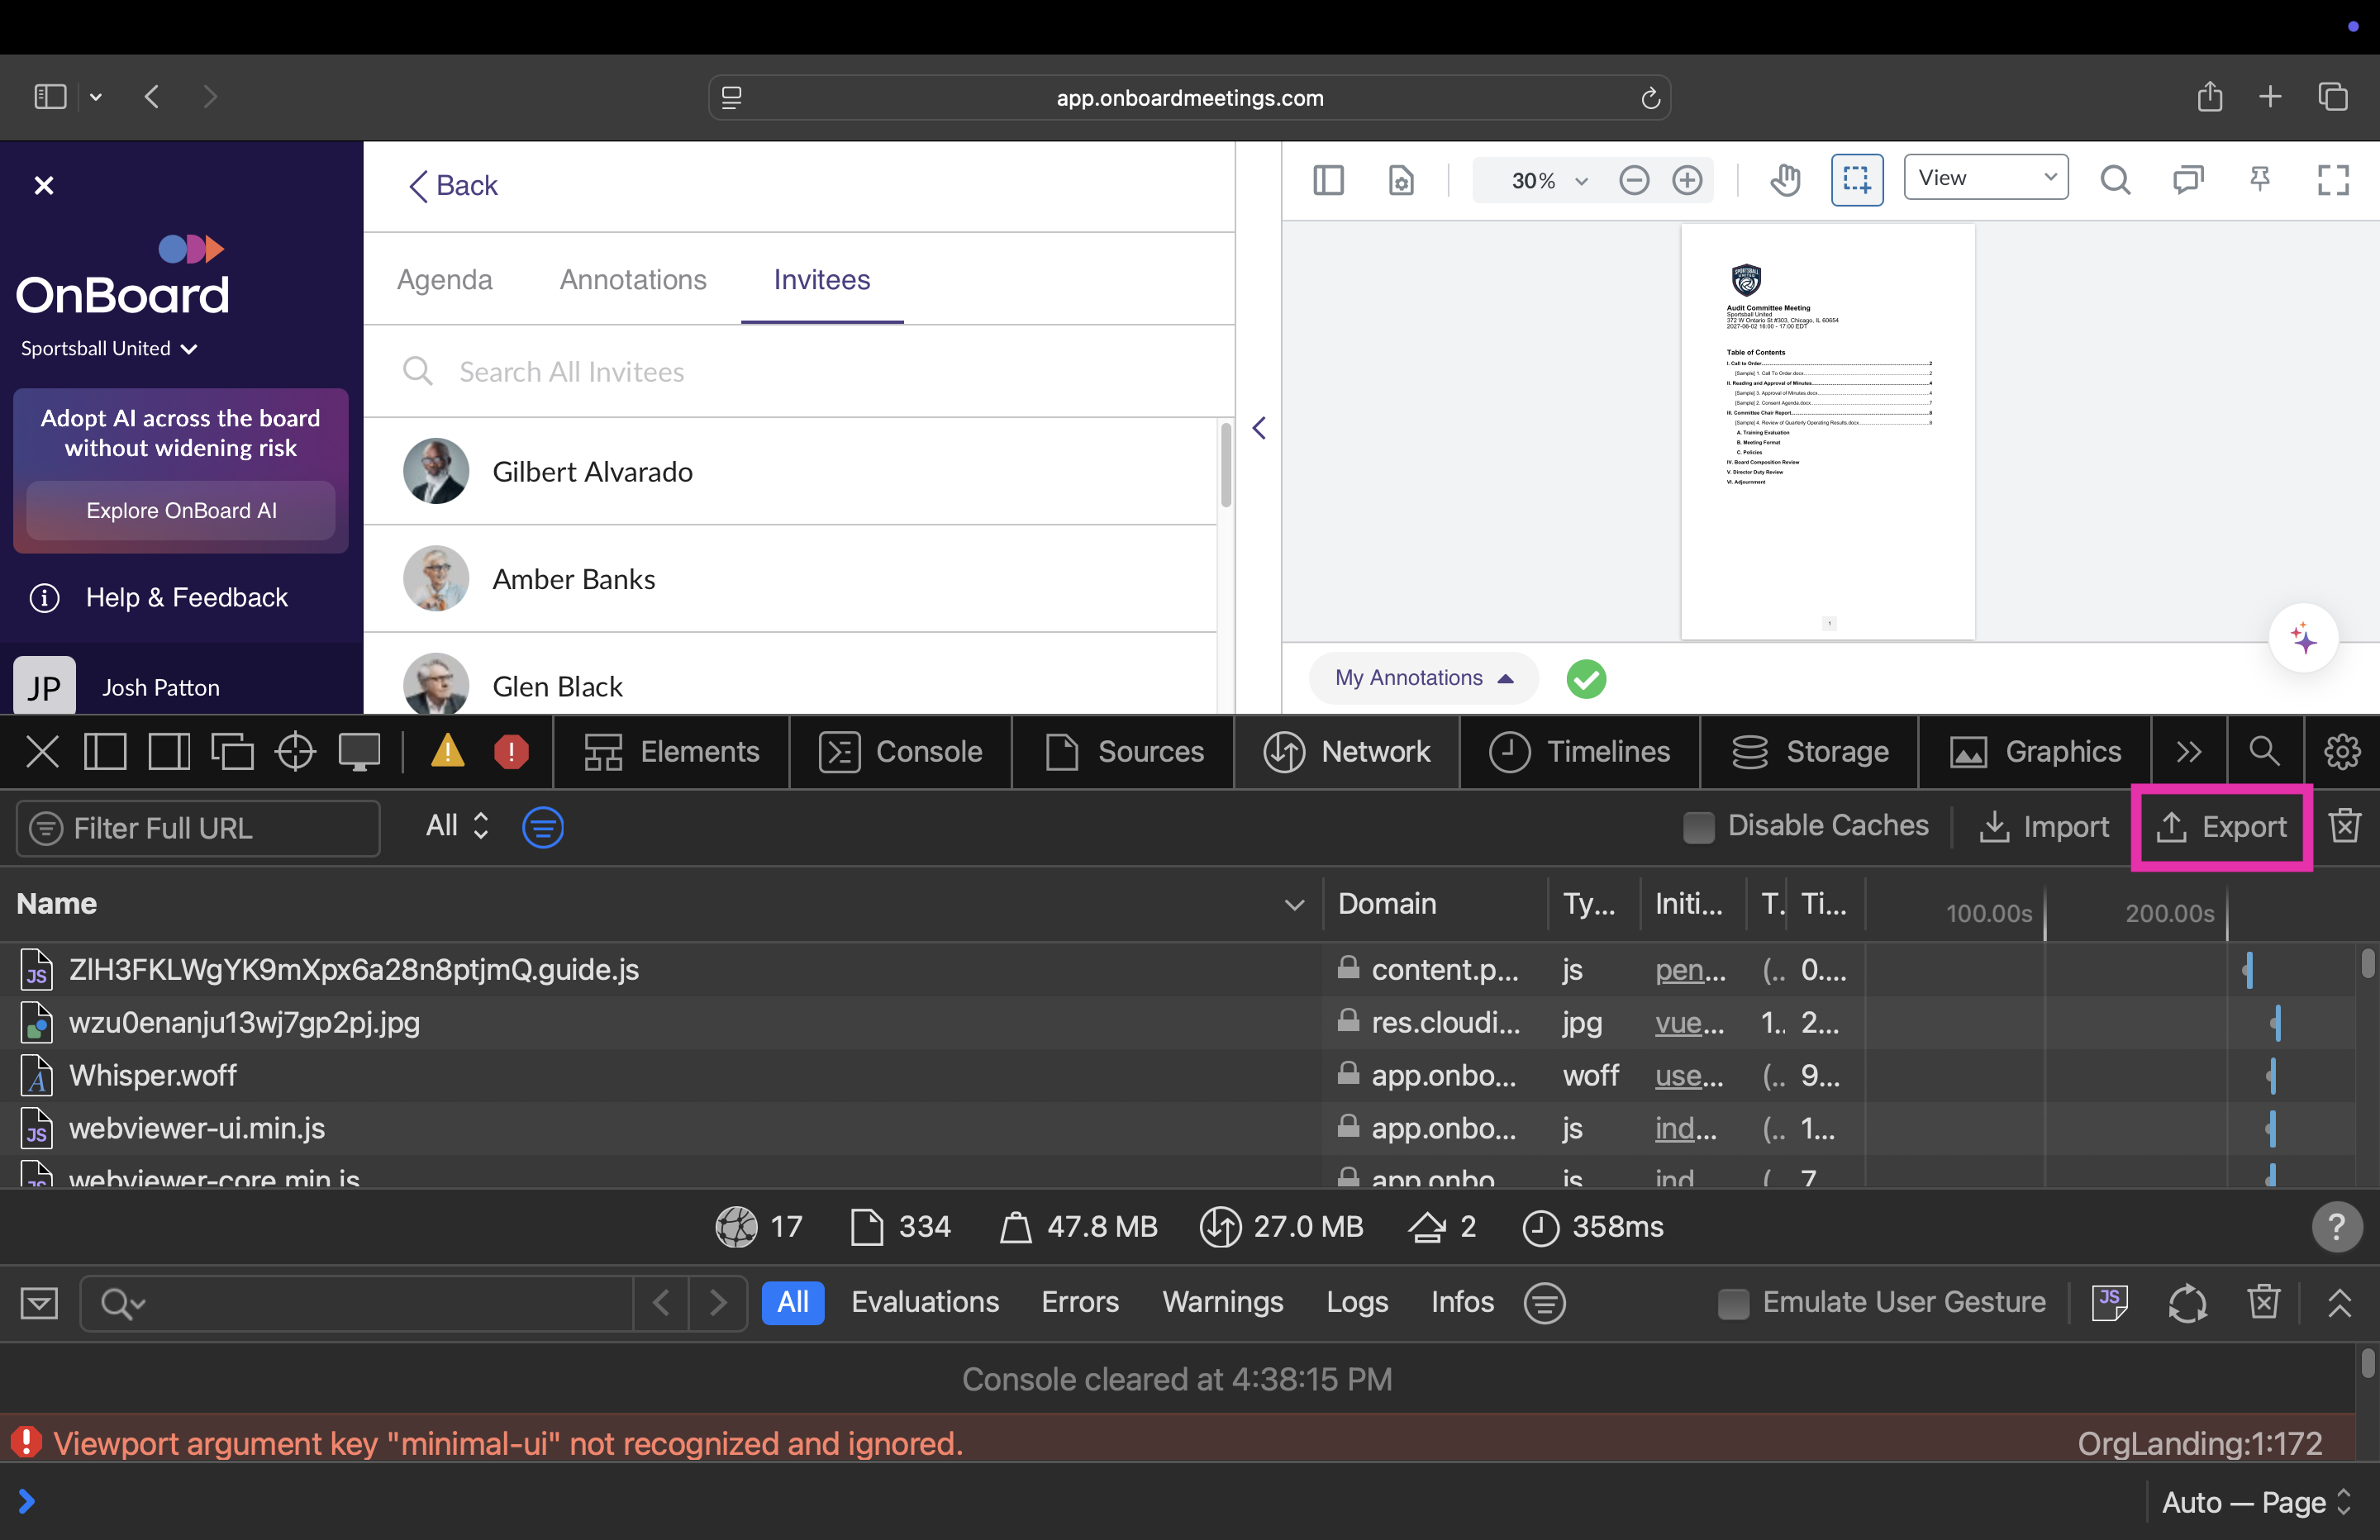Click the Filter Full URL field
Viewport: 2380px width, 1540px height.
(x=197, y=828)
